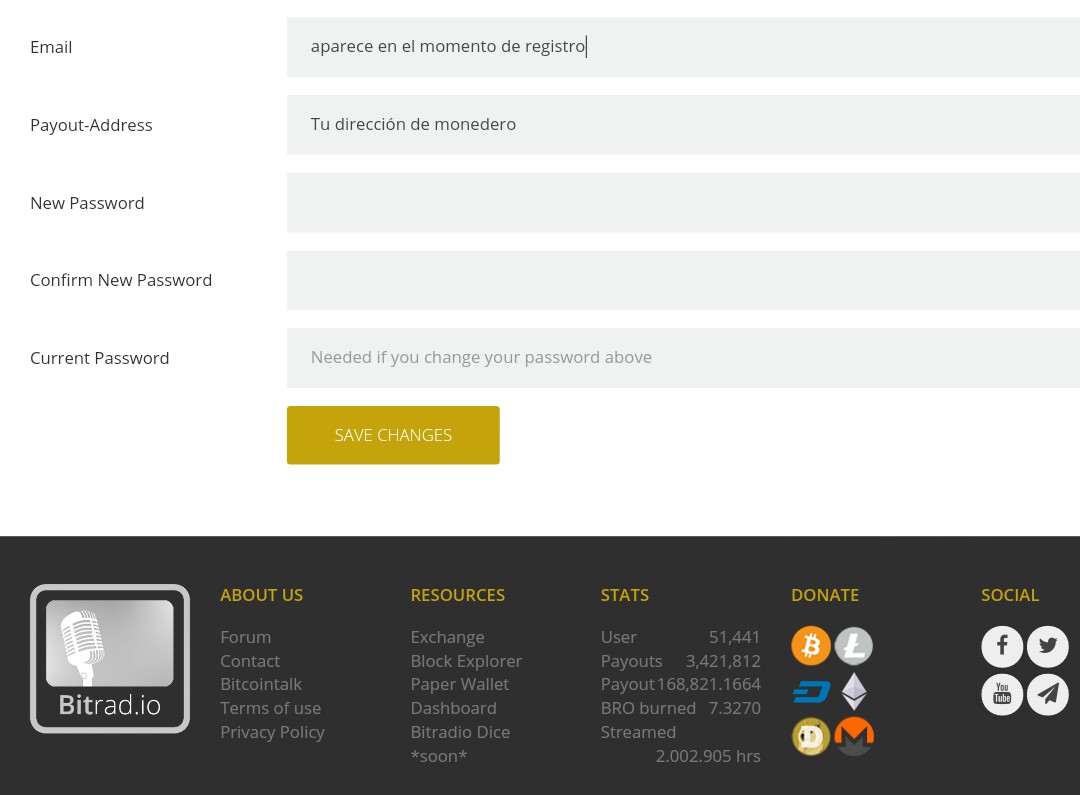The height and width of the screenshot is (795, 1080).
Task: Open the Dashboard footer link
Action: 454,708
